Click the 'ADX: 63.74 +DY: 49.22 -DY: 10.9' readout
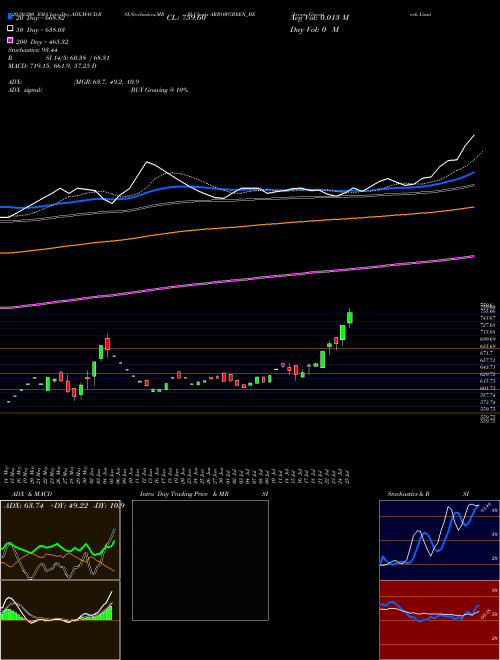The image size is (500, 660). (64, 506)
